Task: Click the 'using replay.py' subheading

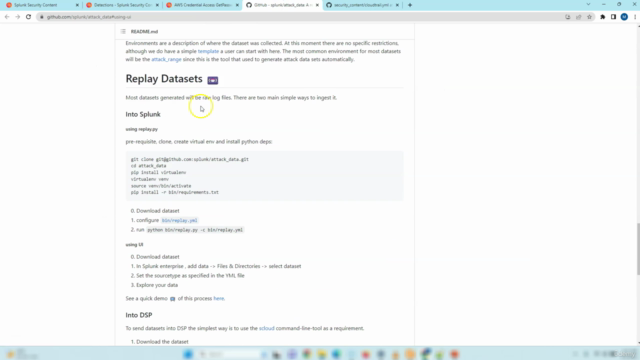Action: point(142,129)
